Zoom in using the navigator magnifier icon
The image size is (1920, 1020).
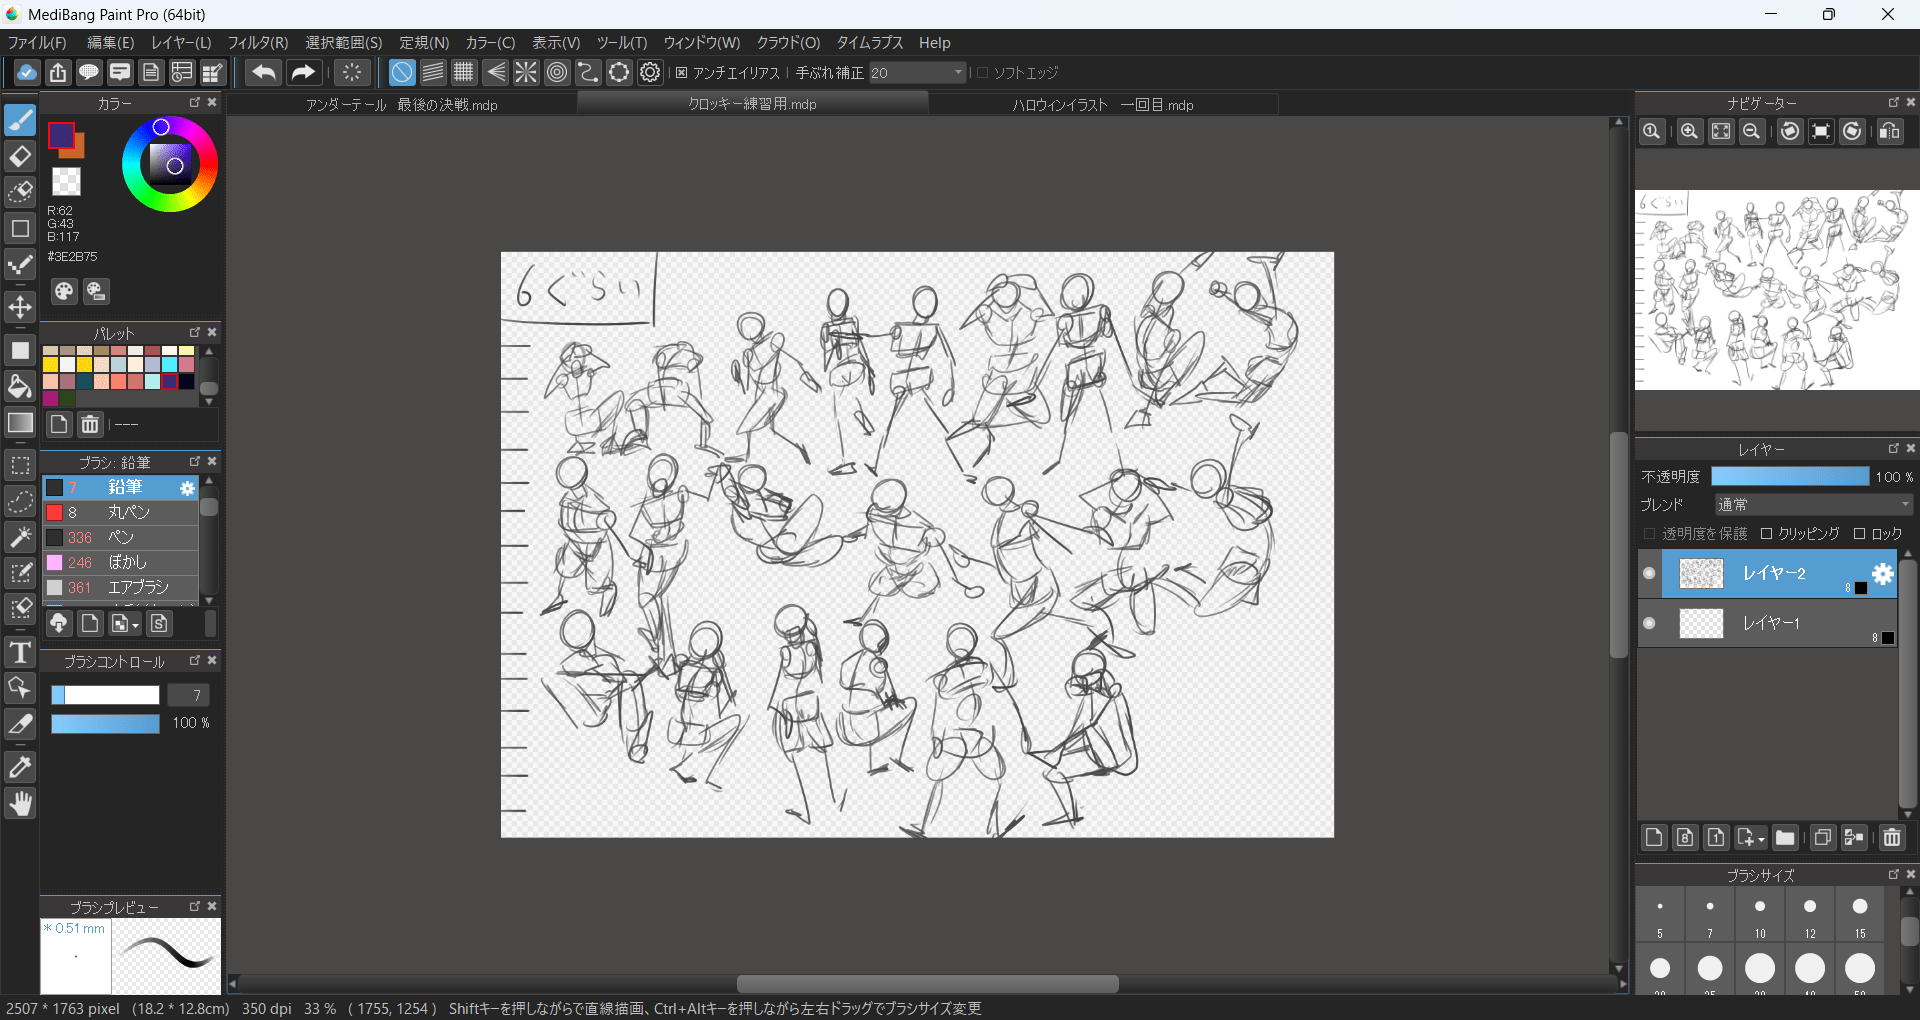click(x=1689, y=132)
